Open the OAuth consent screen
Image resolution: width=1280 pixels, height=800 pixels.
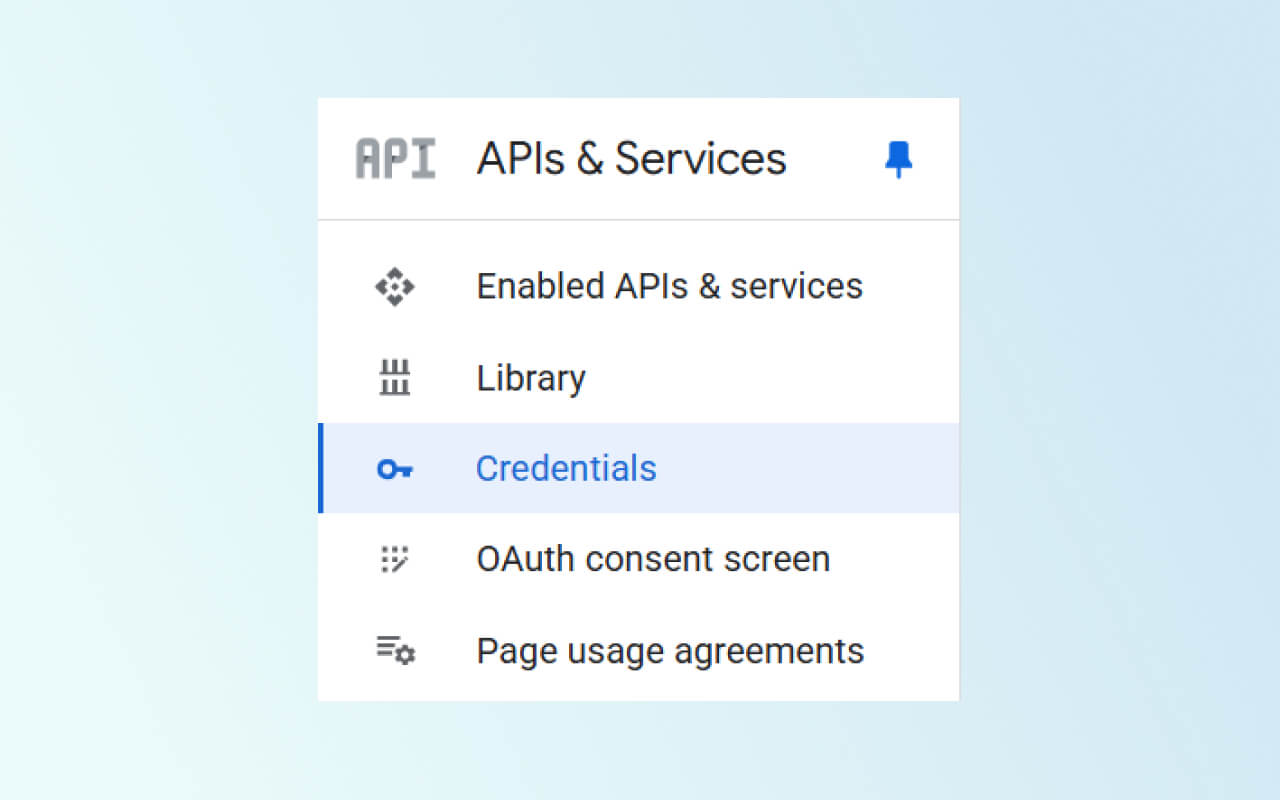pos(653,559)
